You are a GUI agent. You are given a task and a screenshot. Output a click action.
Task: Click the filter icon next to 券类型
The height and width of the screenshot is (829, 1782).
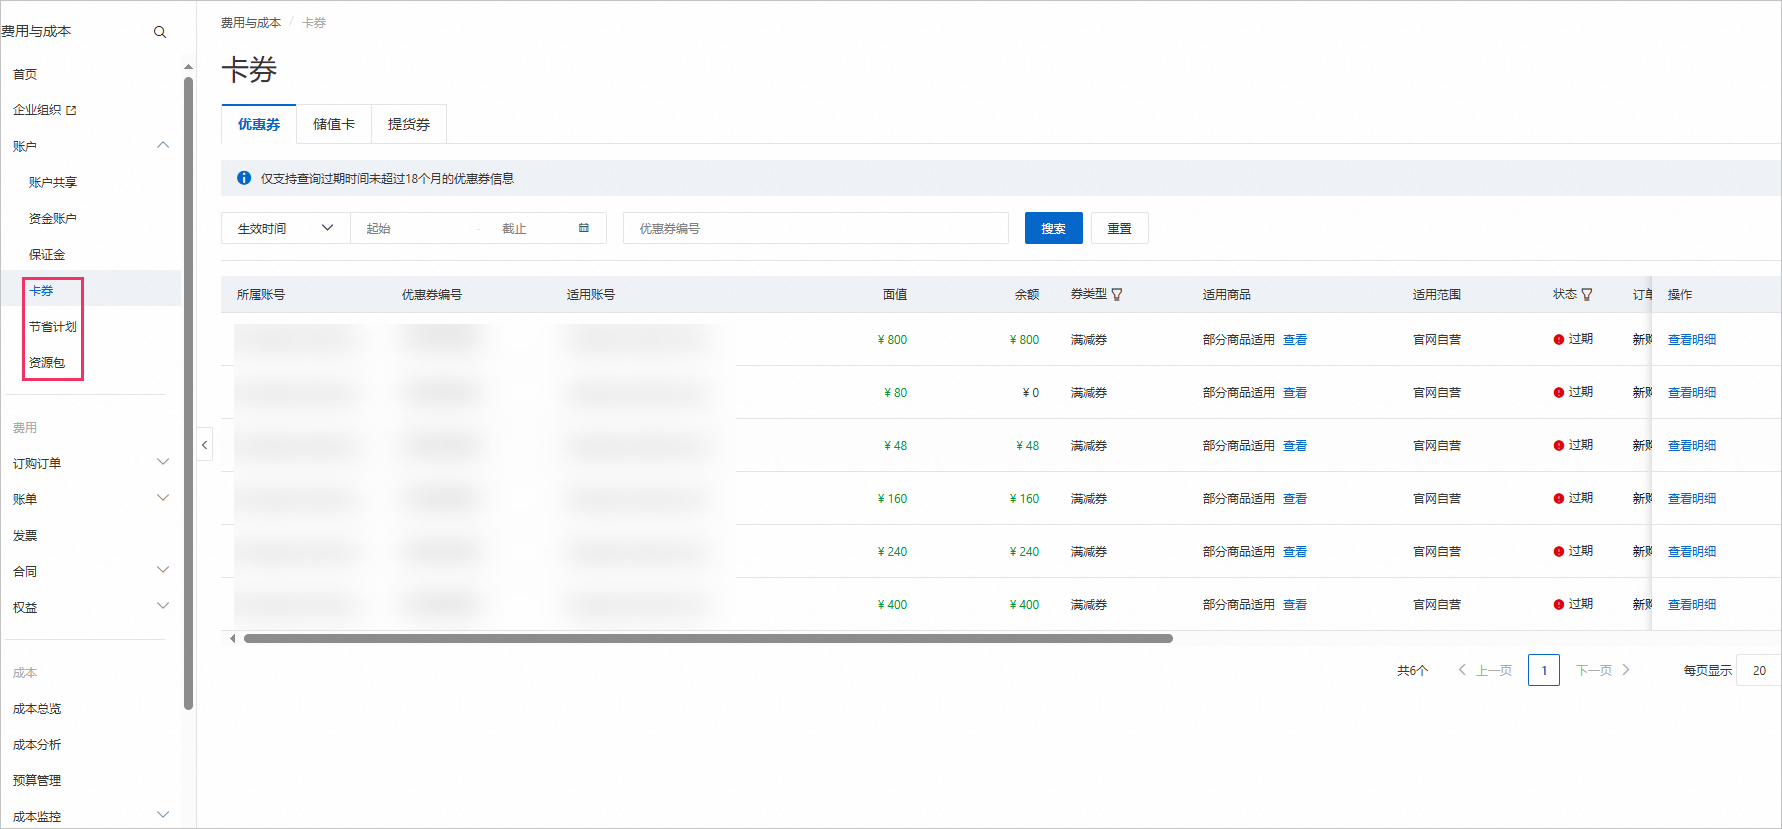[1117, 294]
